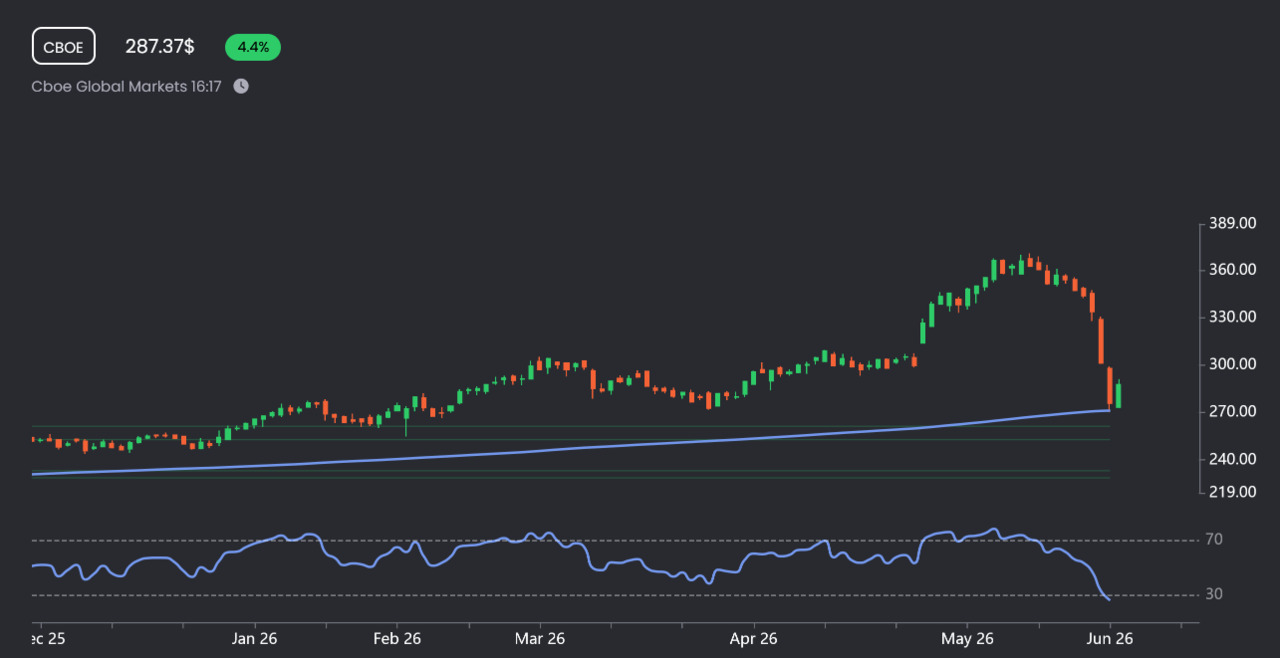Click the RSI 30 oversold level label

(1214, 595)
